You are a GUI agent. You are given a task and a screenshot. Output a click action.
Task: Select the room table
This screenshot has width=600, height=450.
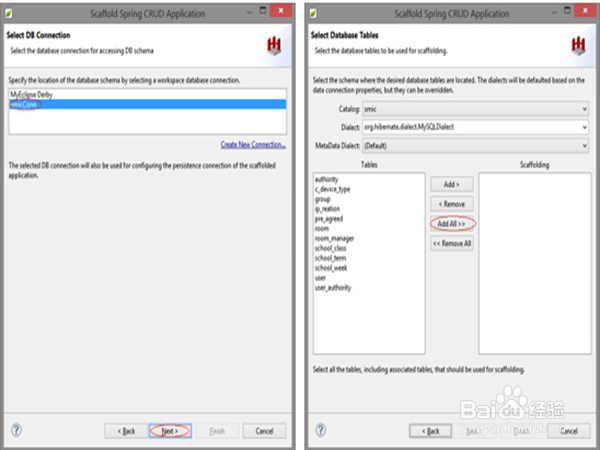[322, 228]
